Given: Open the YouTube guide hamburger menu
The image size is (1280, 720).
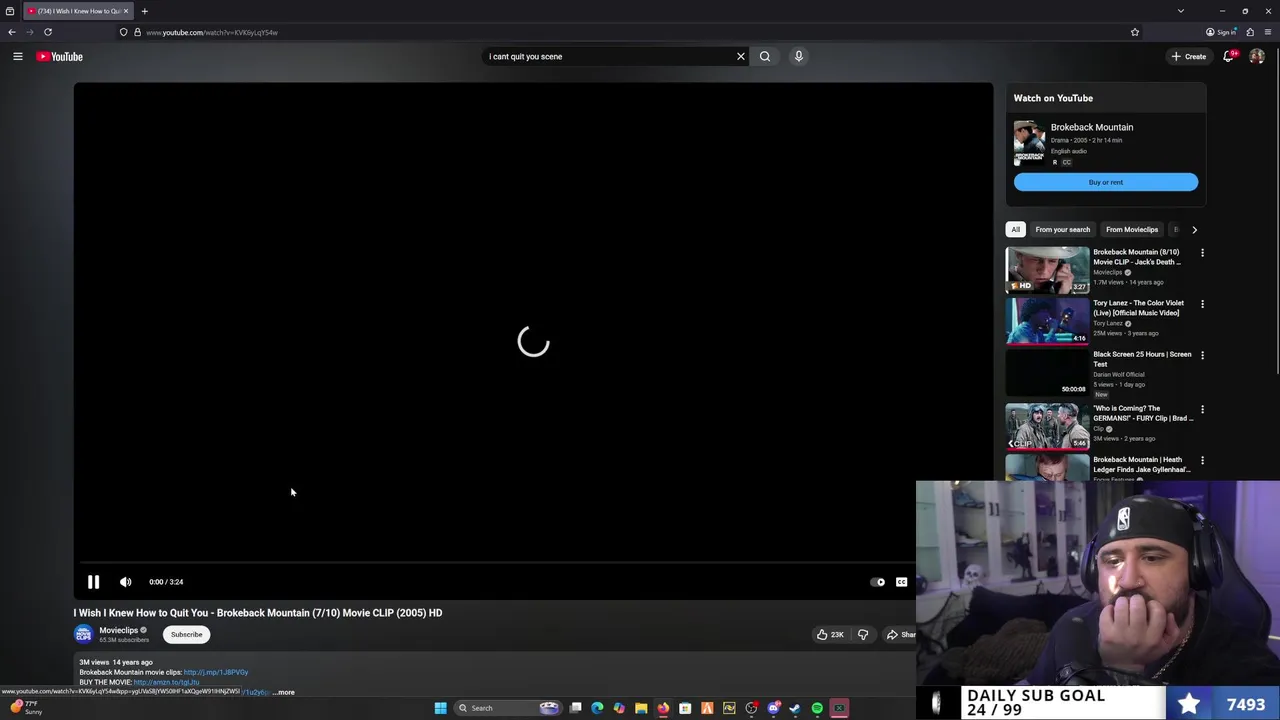Looking at the screenshot, I should click(17, 57).
